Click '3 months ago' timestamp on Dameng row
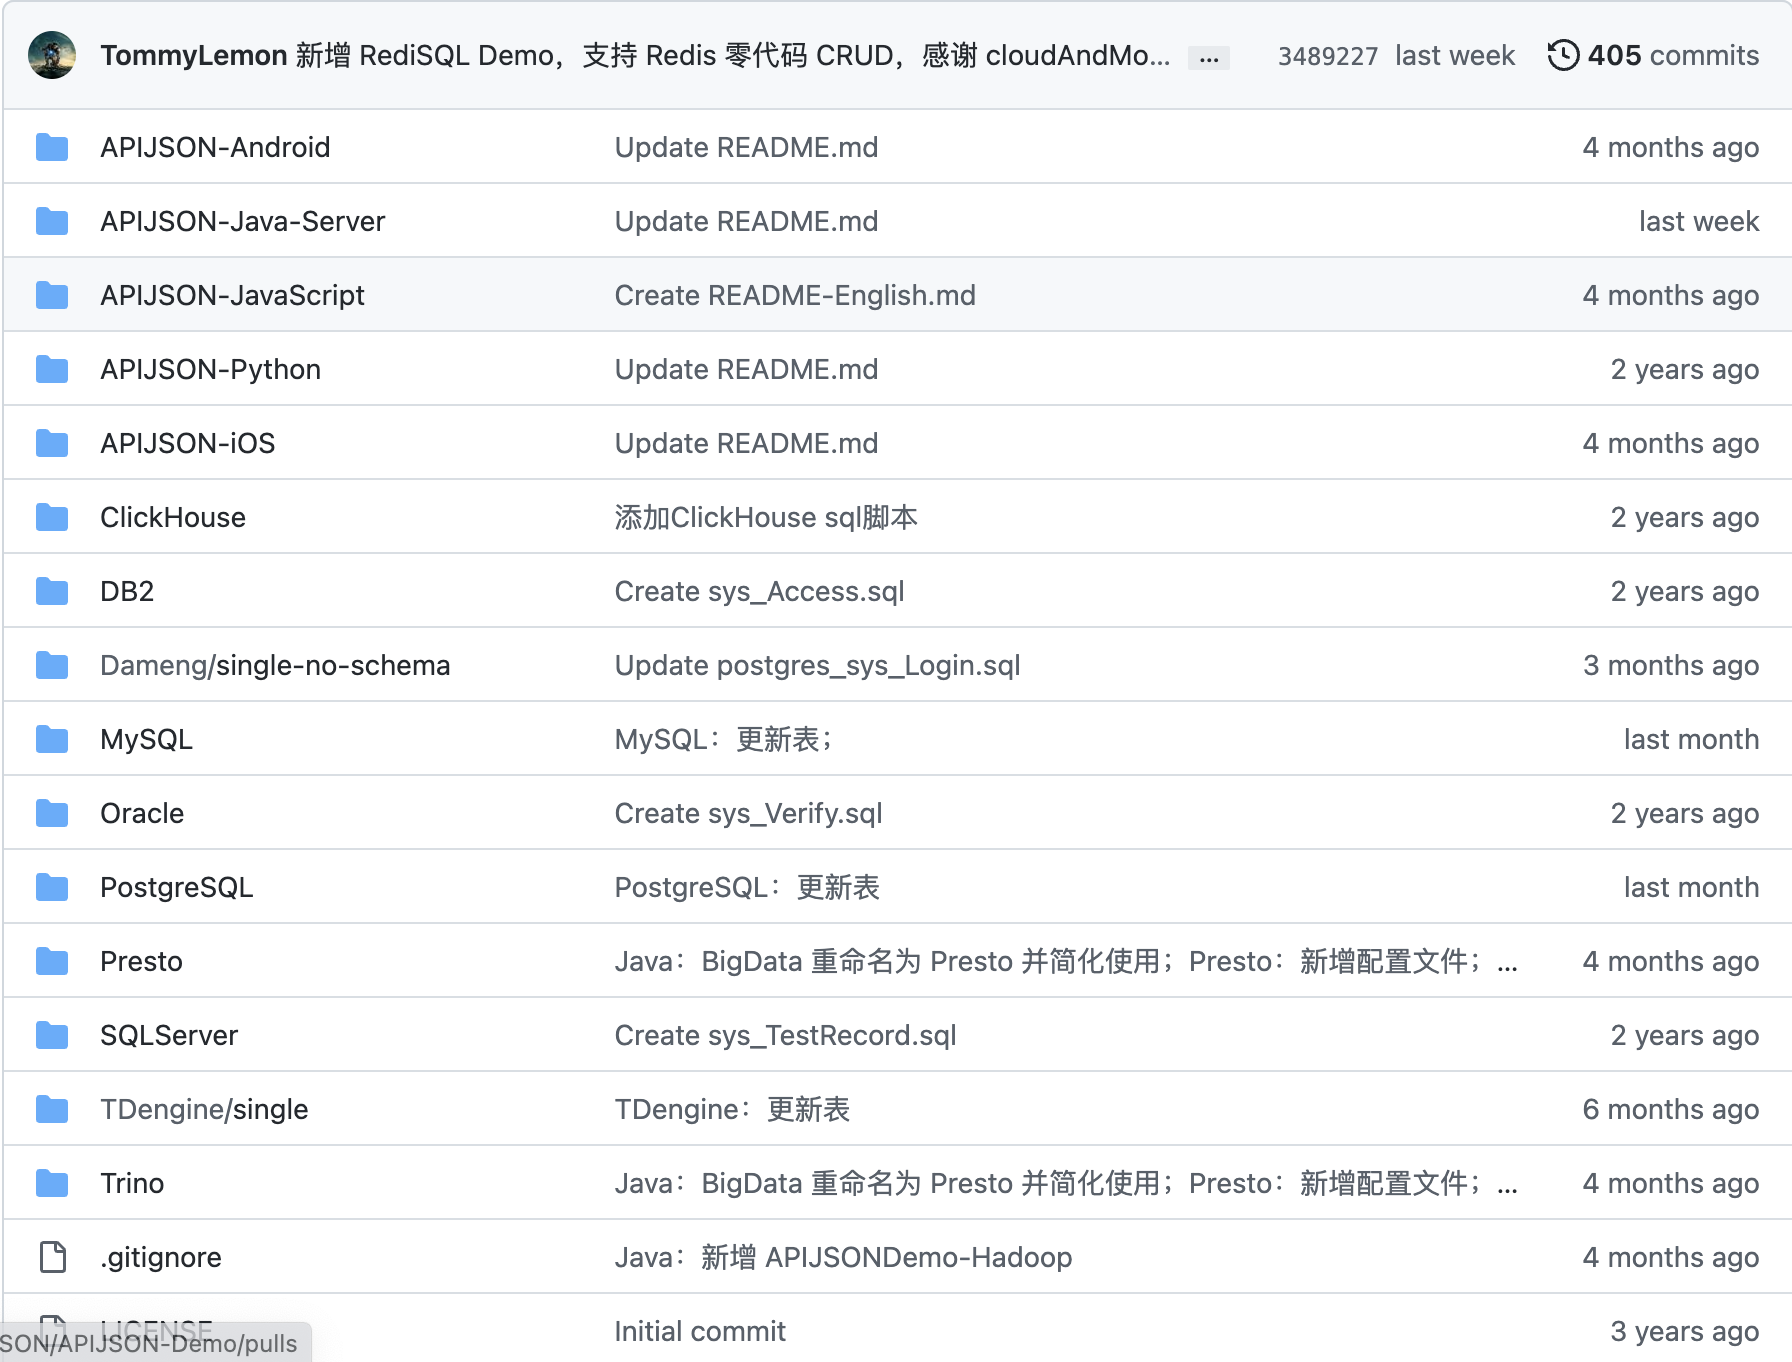Viewport: 1792px width, 1362px height. click(1671, 665)
